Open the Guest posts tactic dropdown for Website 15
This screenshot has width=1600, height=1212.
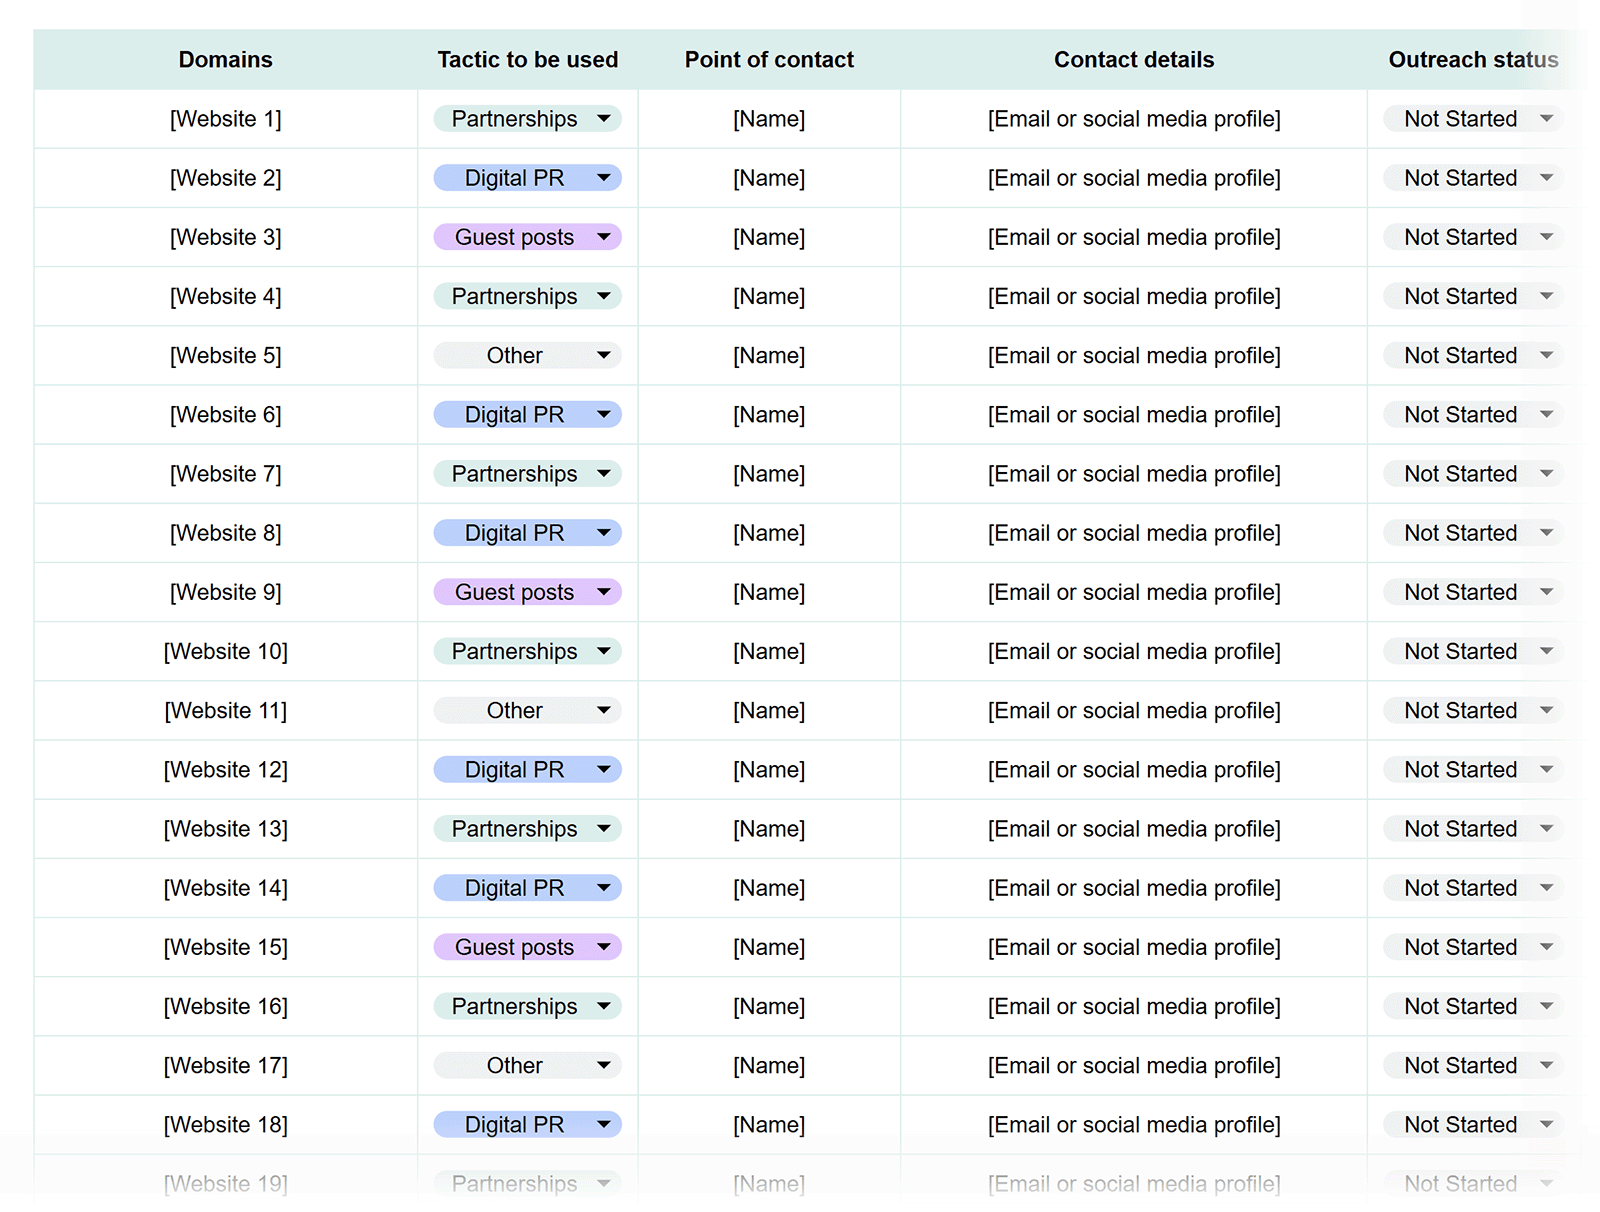coord(527,947)
